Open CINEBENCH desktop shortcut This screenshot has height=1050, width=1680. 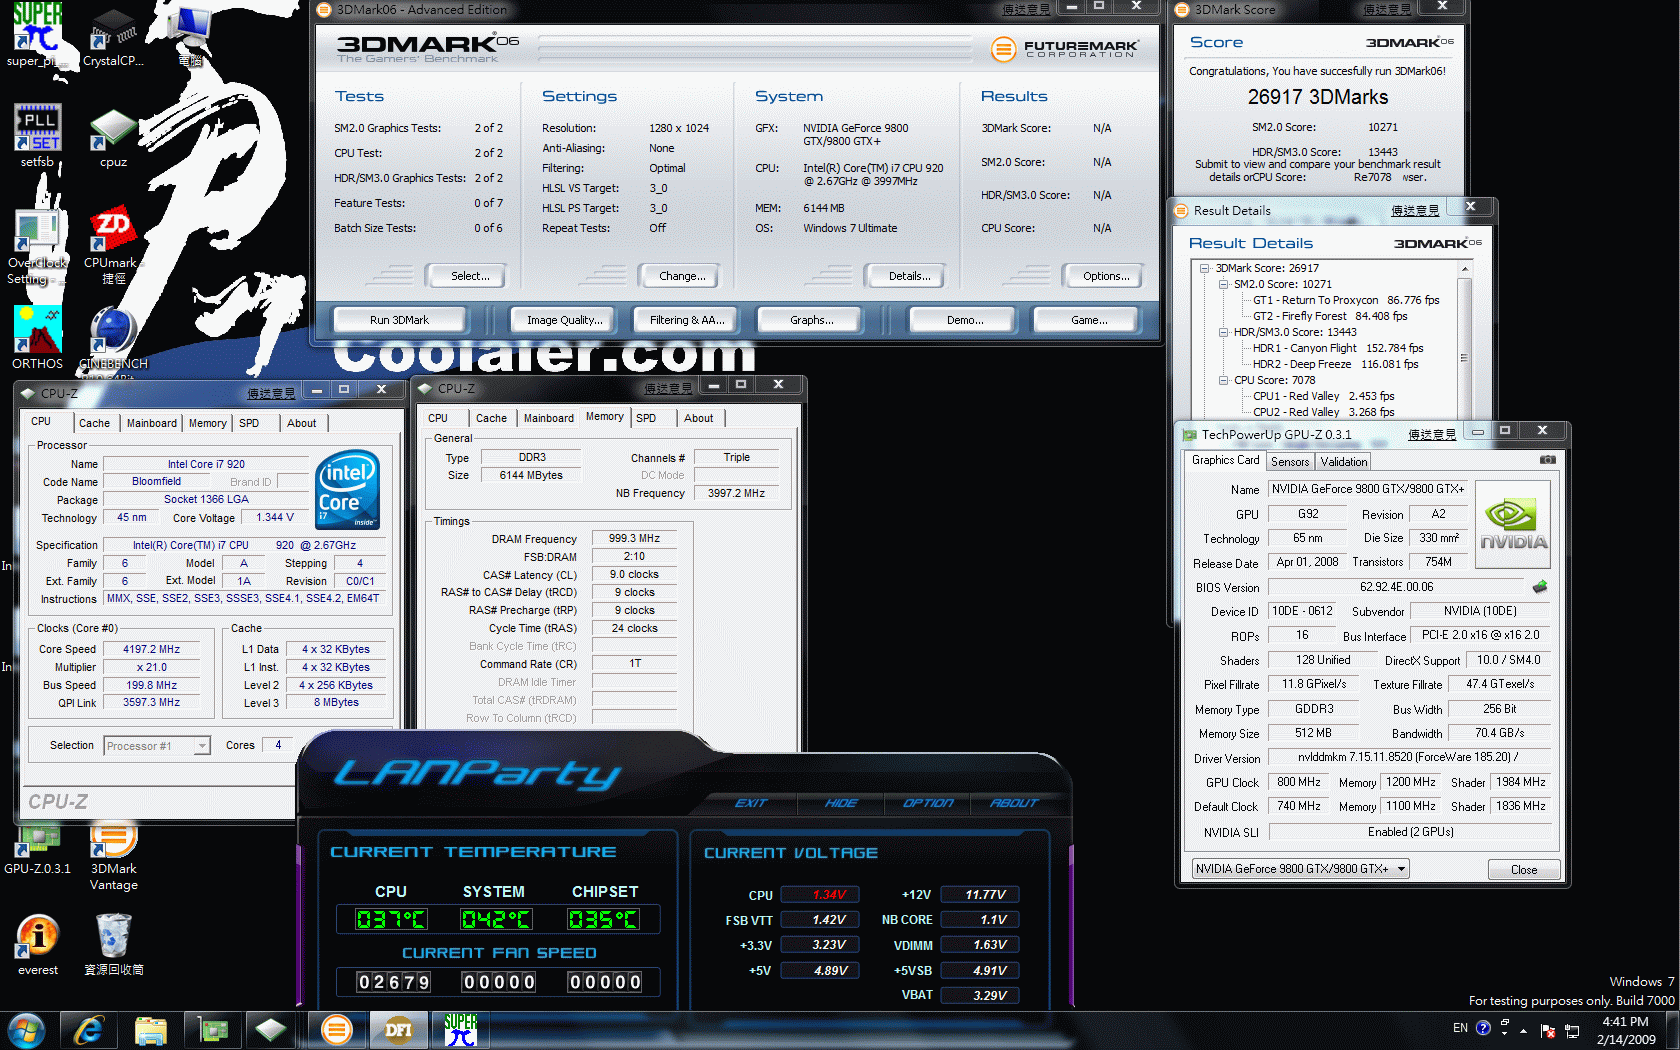(113, 338)
